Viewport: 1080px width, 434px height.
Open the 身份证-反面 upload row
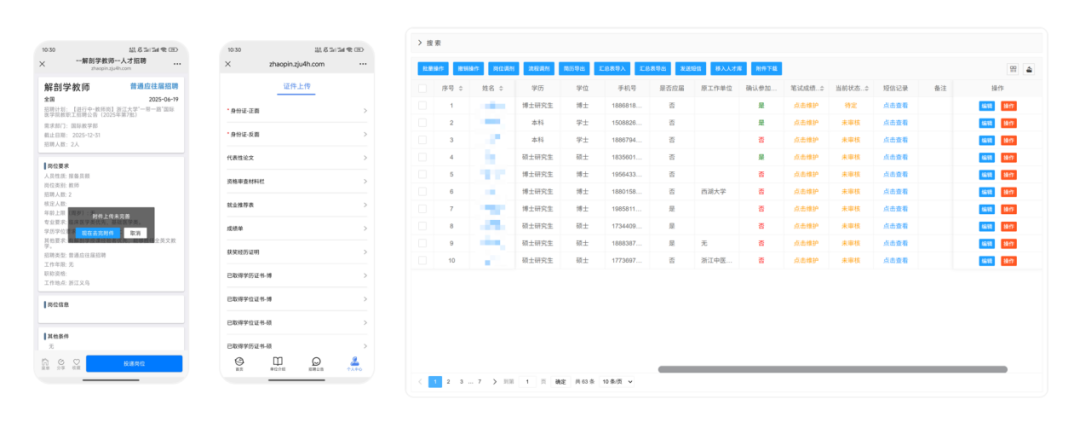point(297,134)
